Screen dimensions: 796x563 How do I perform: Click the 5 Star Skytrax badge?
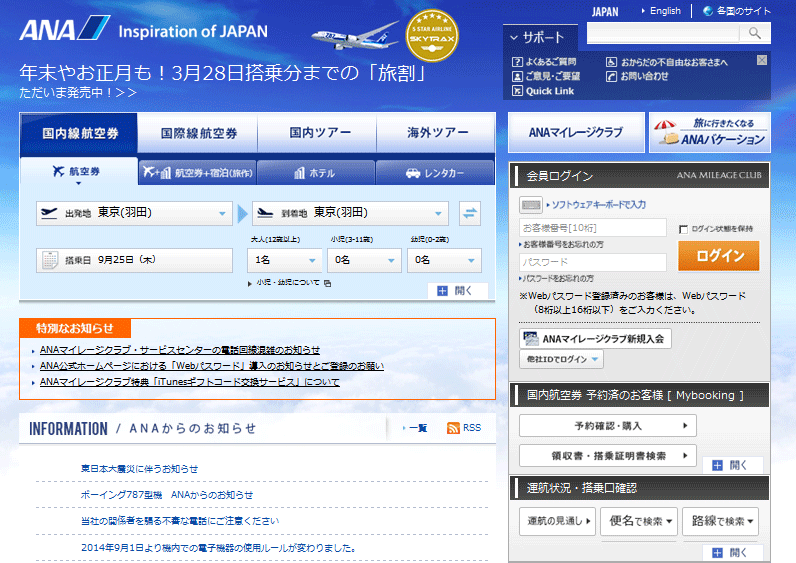(x=432, y=36)
